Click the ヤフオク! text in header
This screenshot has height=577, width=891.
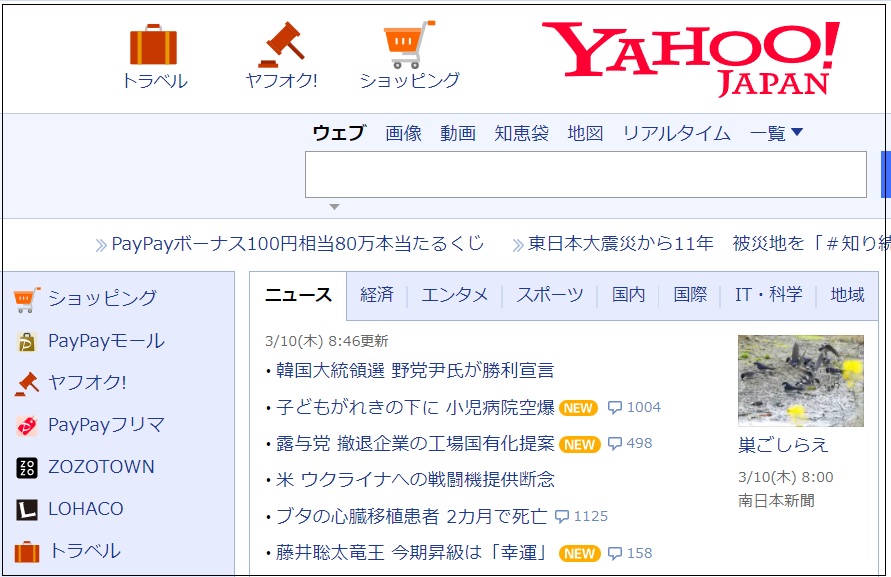pyautogui.click(x=281, y=81)
